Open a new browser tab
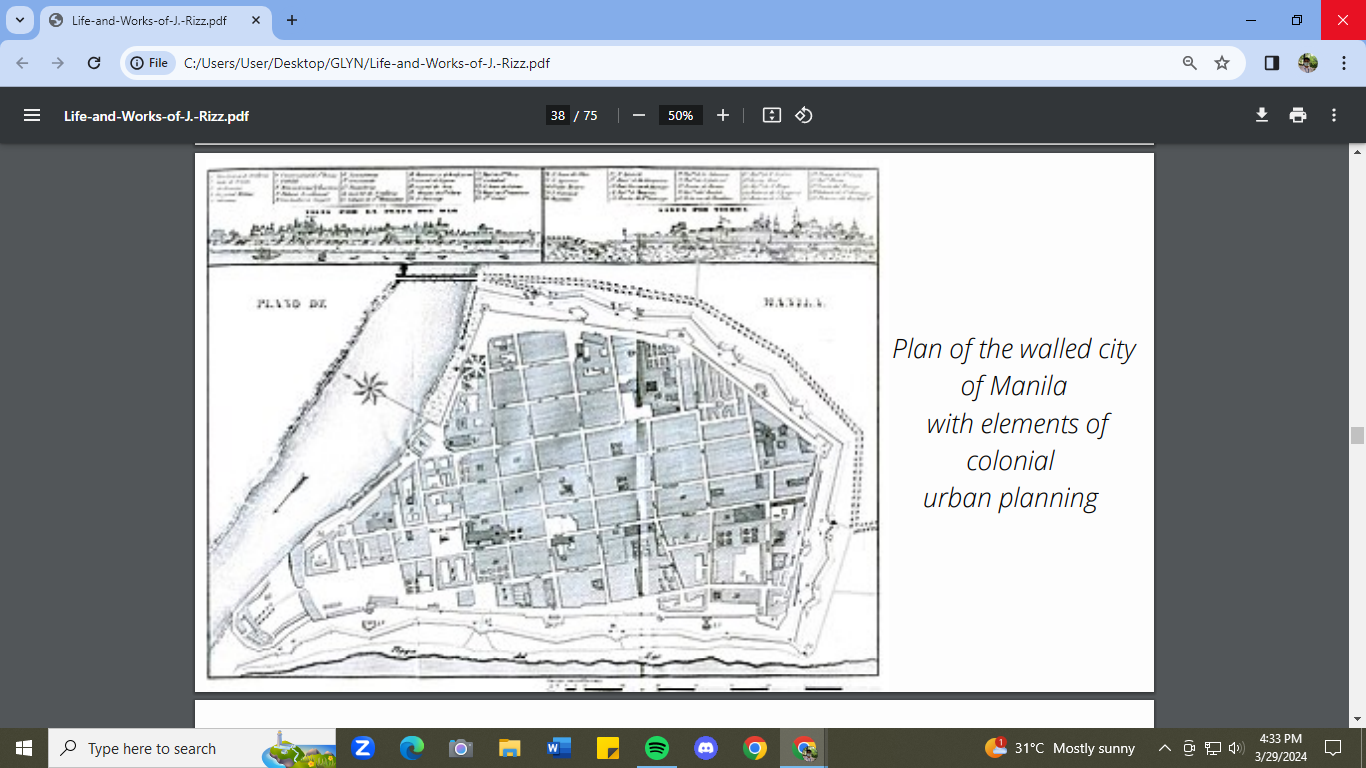The width and height of the screenshot is (1366, 768). point(292,20)
